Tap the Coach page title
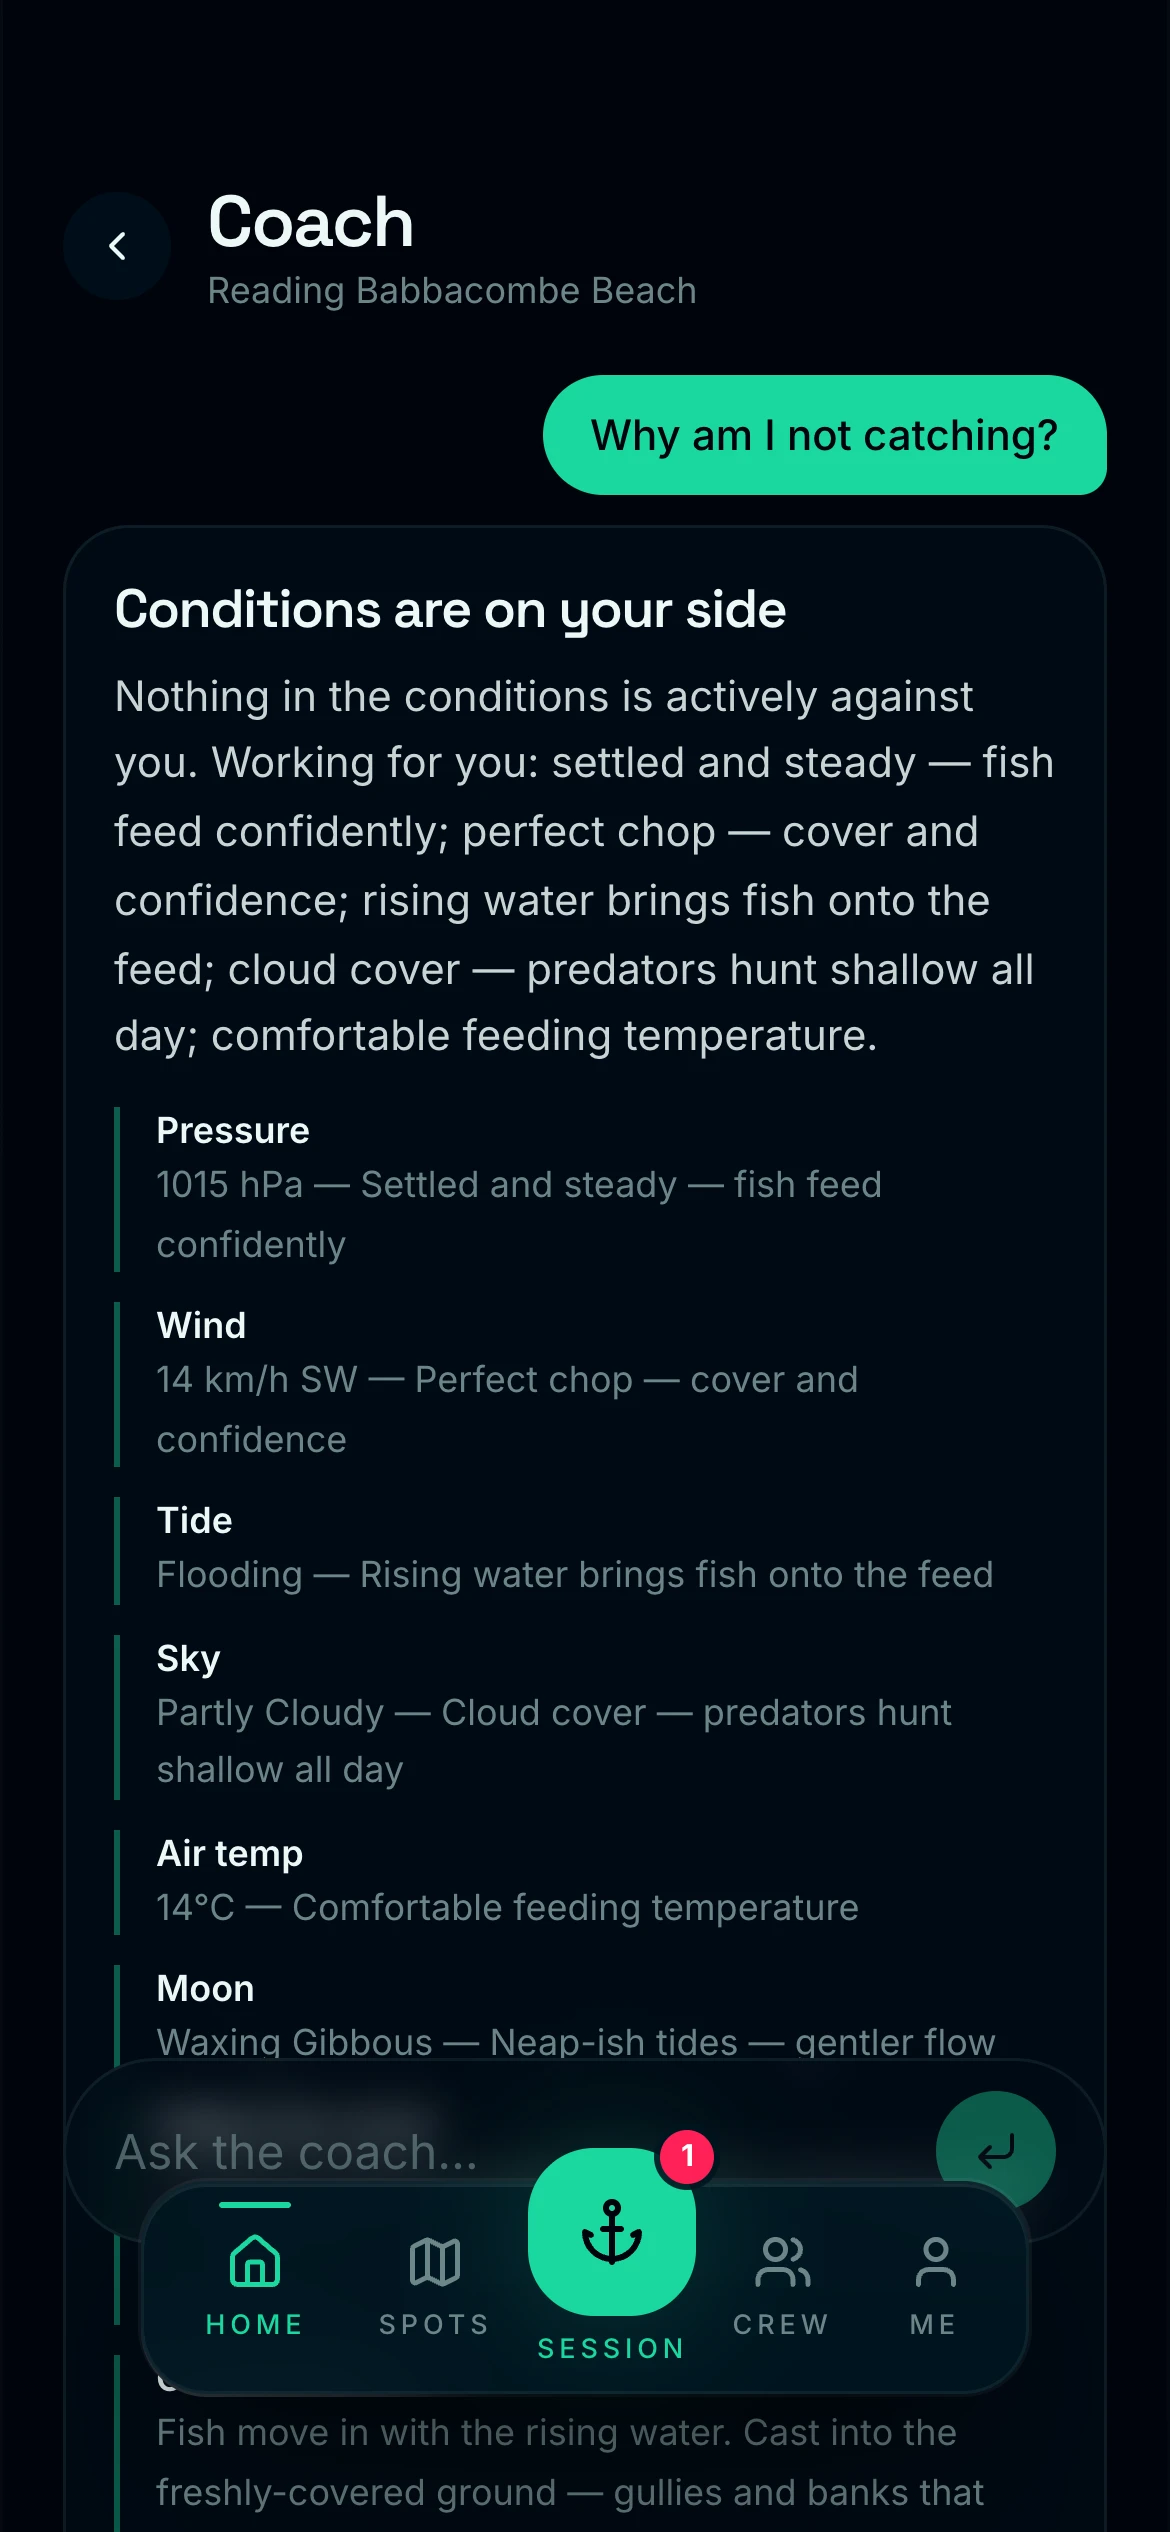1170x2532 pixels. tap(311, 222)
